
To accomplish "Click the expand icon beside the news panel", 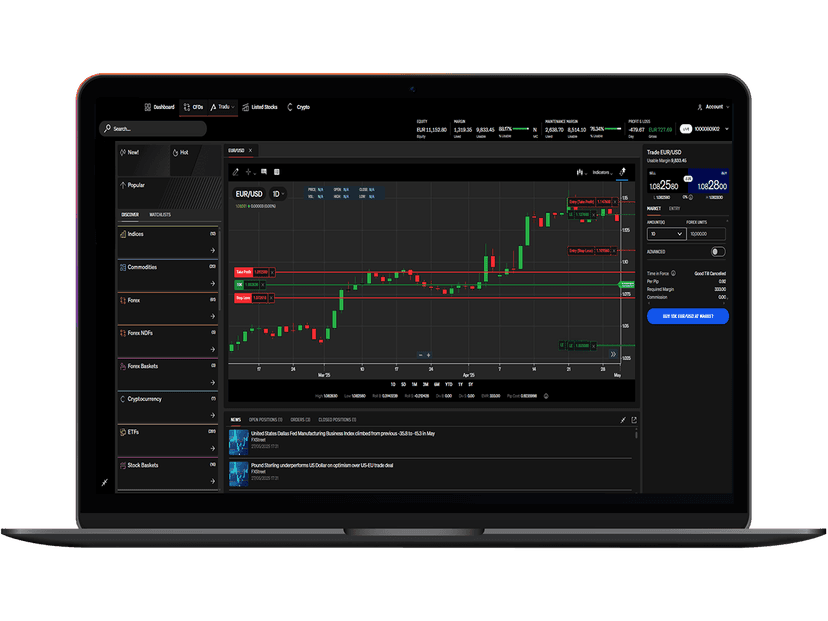I will (632, 419).
